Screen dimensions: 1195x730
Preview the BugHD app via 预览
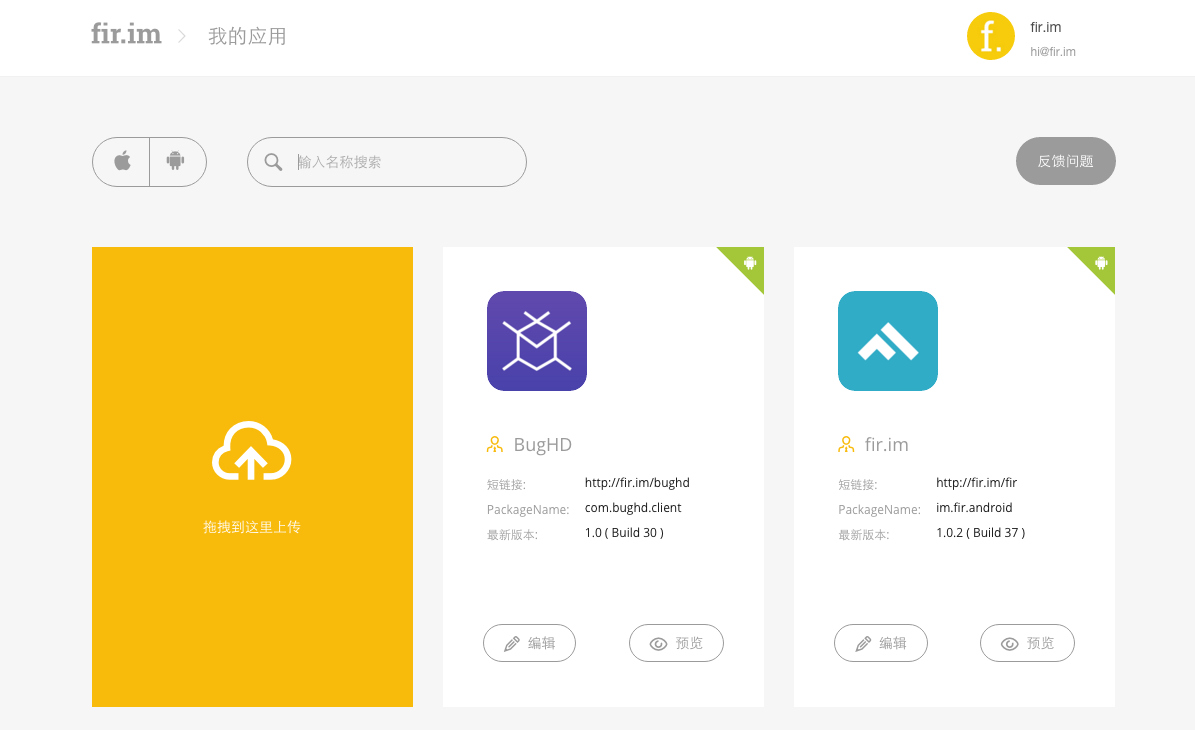(676, 643)
